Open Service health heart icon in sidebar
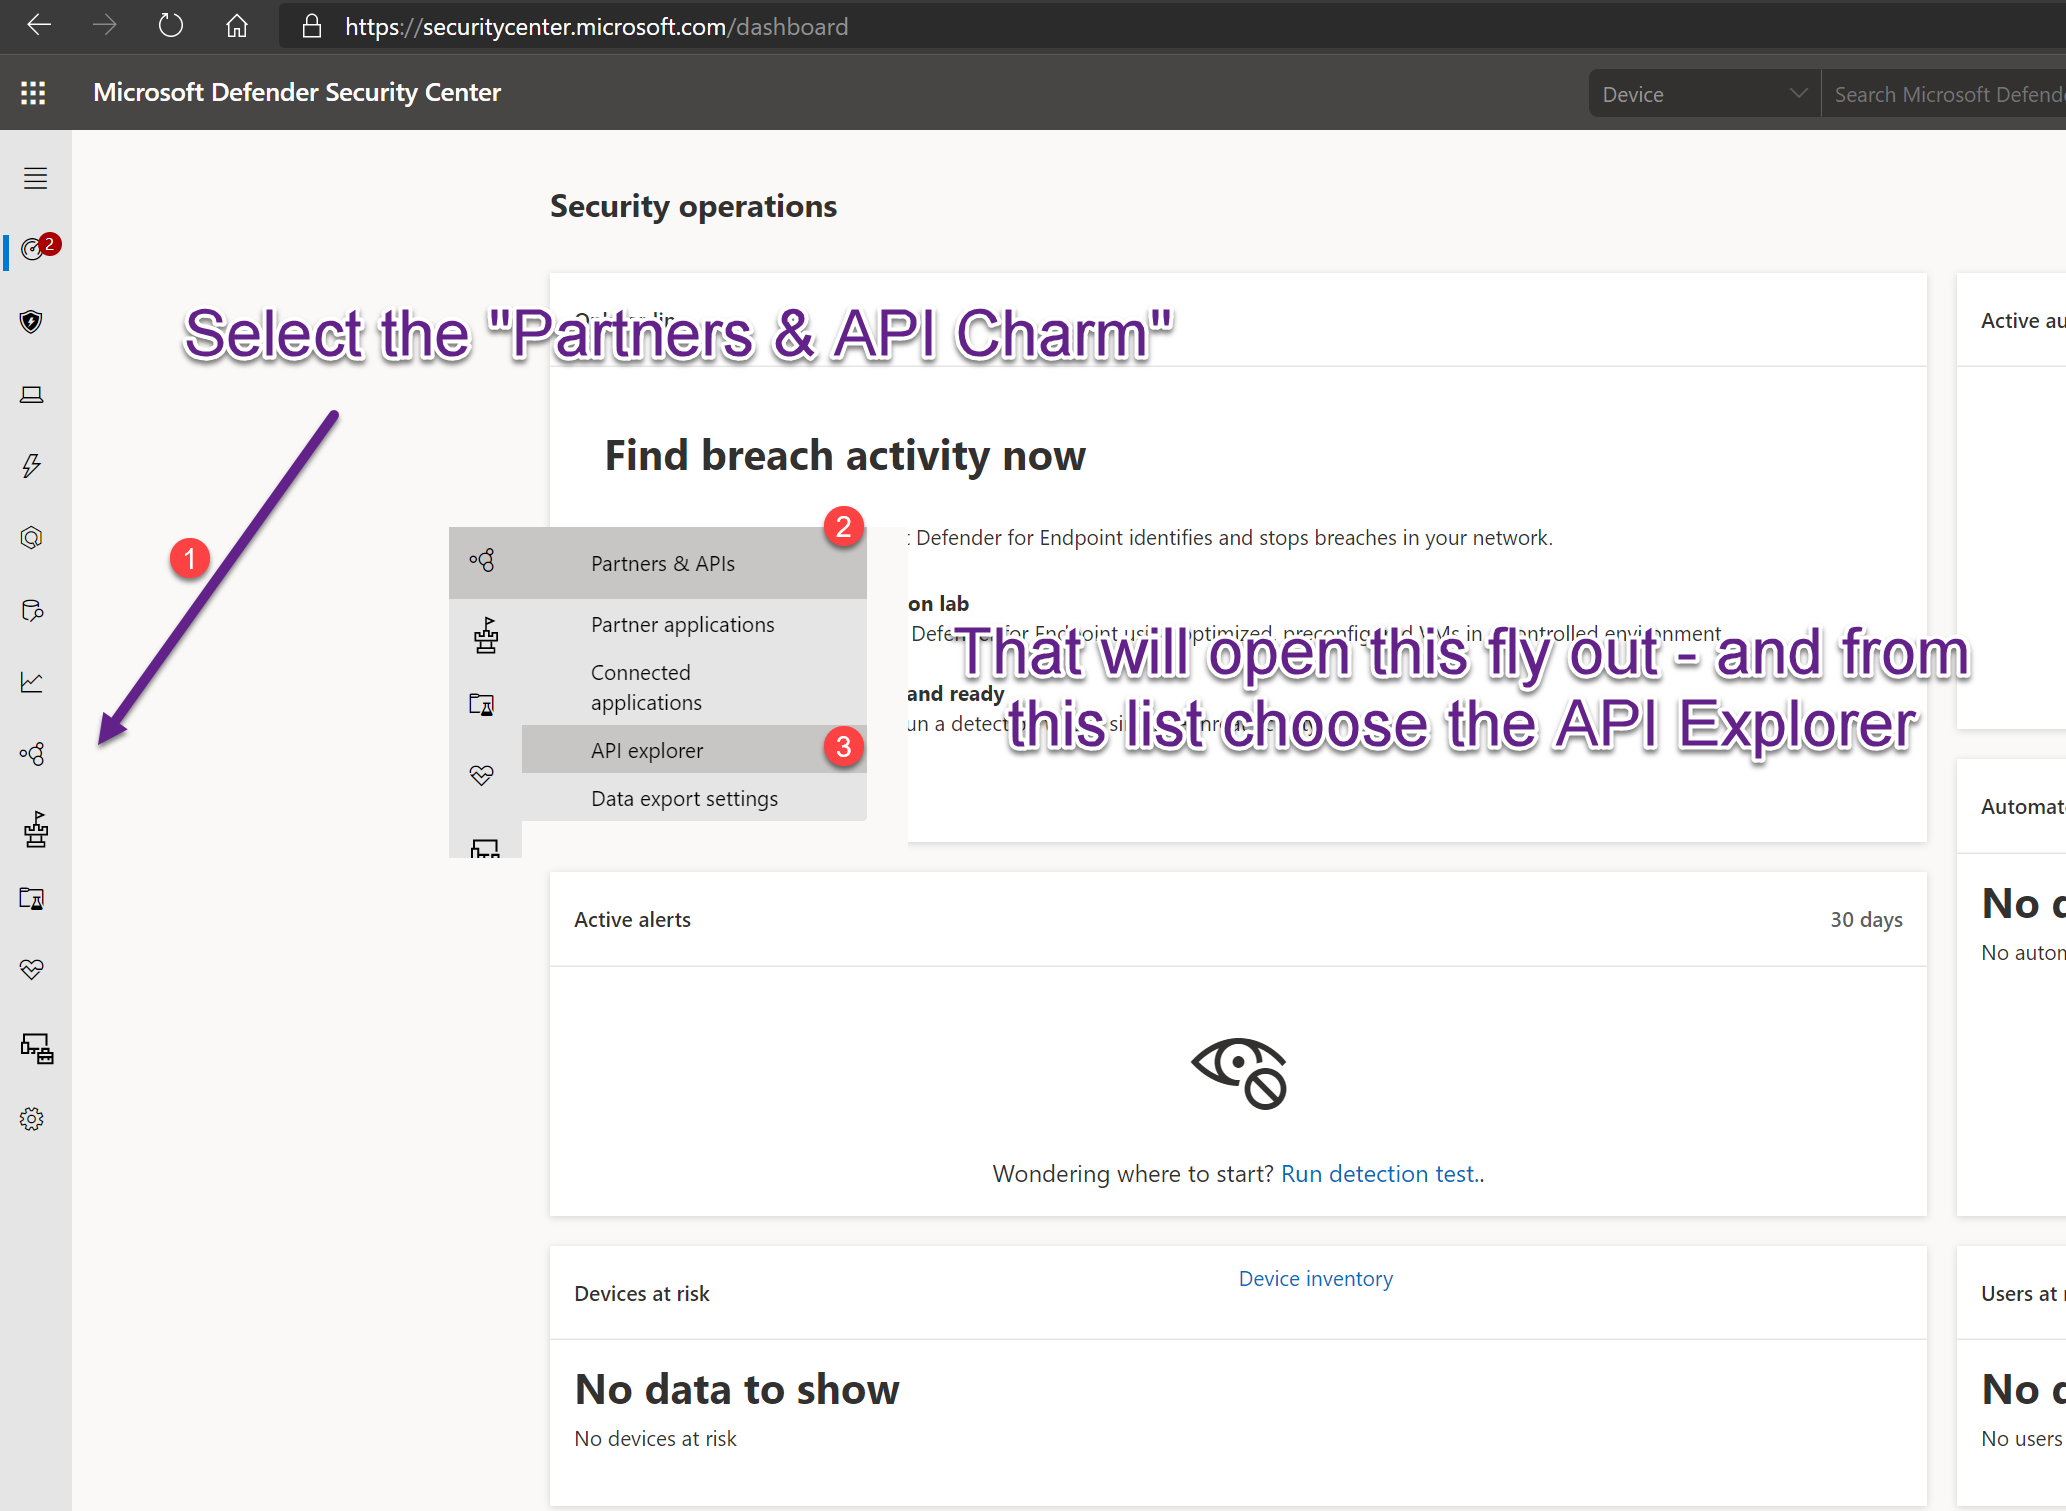This screenshot has height=1511, width=2066. pyautogui.click(x=32, y=969)
